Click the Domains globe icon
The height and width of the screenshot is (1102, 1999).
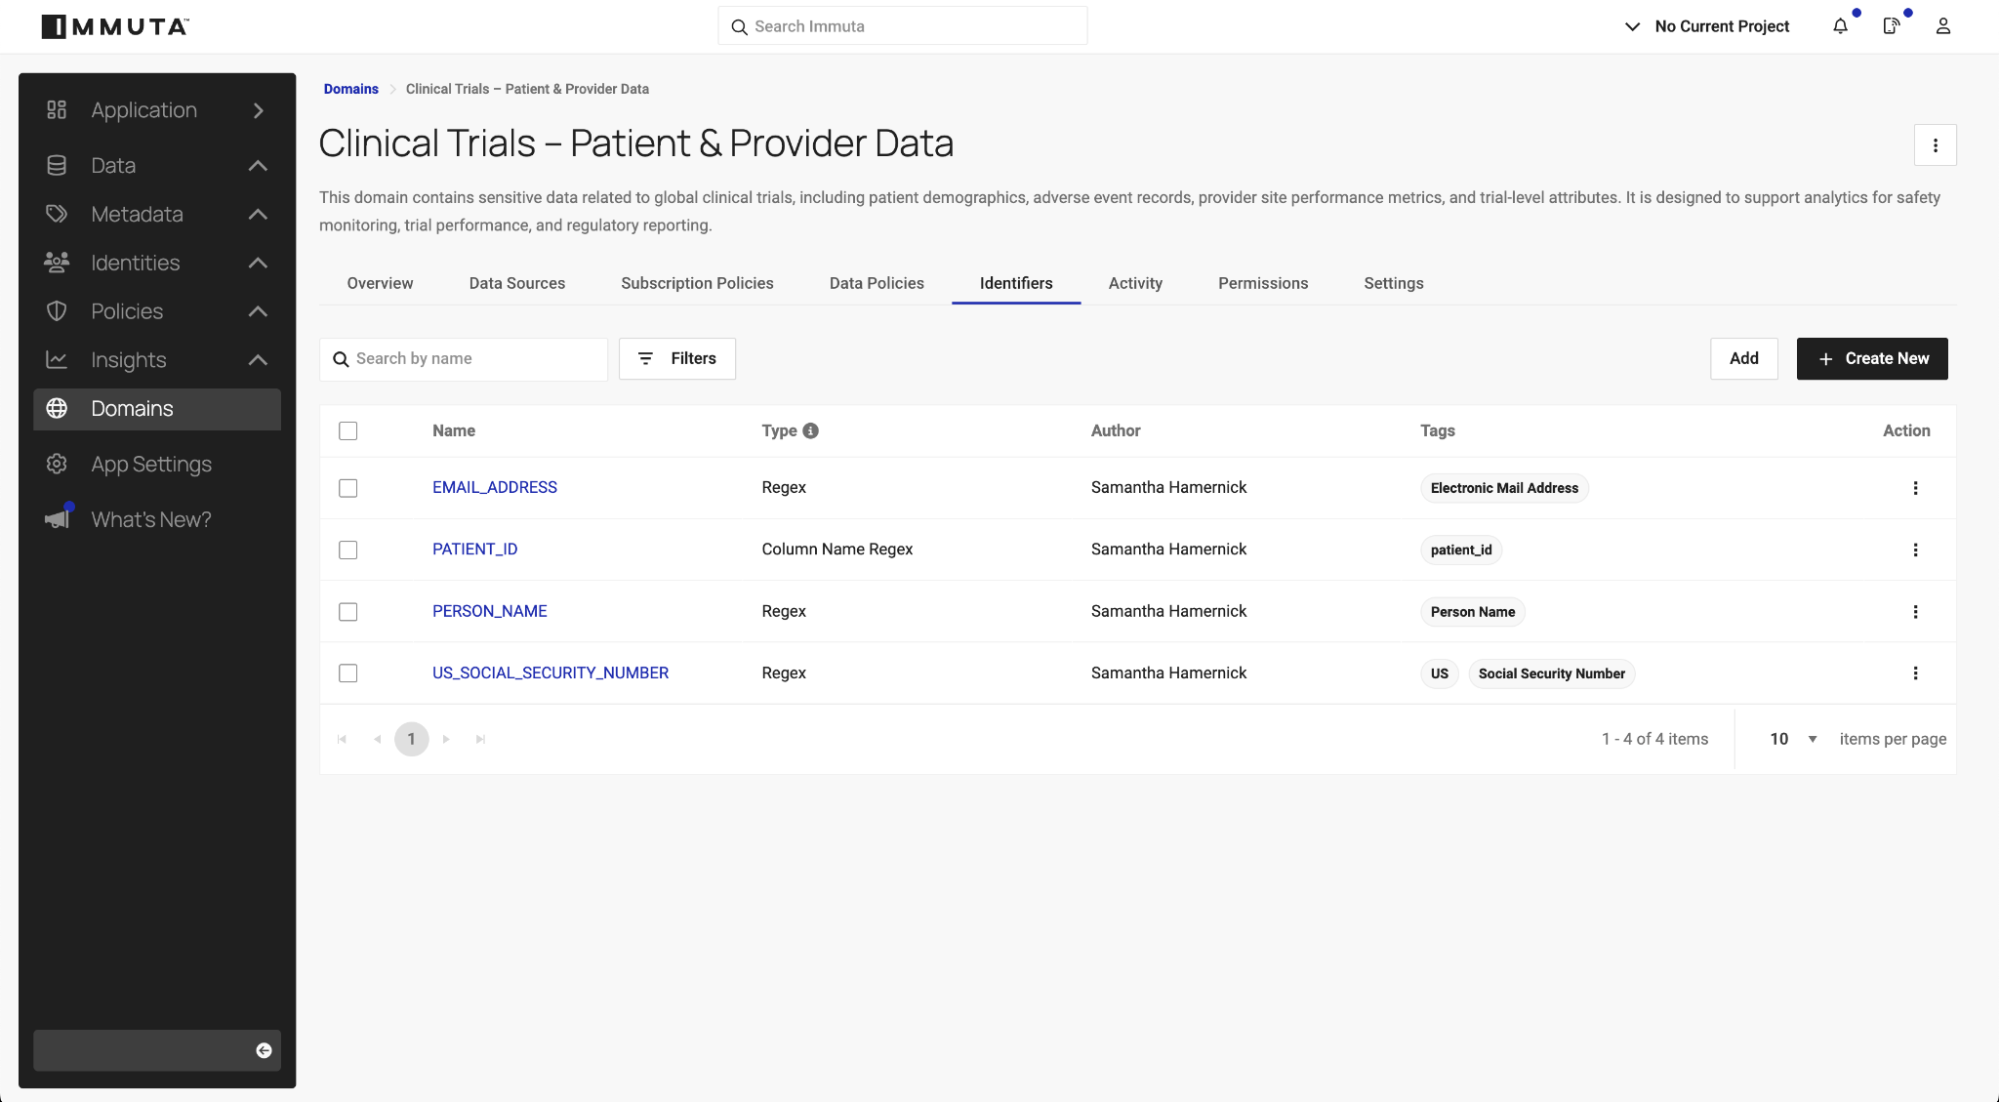pyautogui.click(x=57, y=408)
